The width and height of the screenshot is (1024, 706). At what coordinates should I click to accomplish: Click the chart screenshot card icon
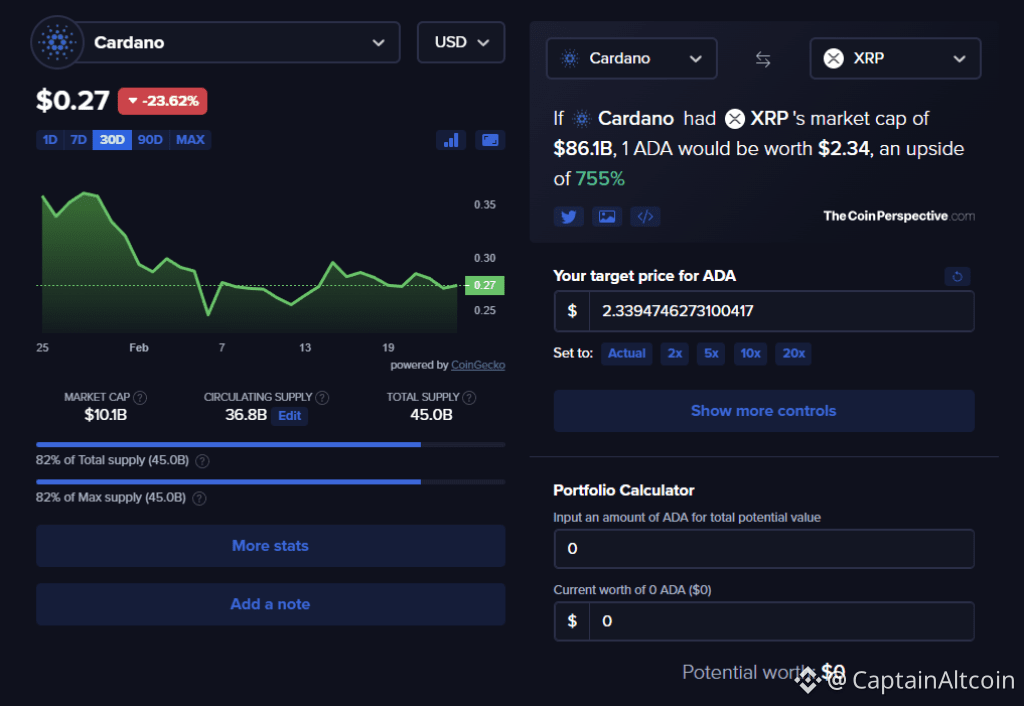click(490, 140)
